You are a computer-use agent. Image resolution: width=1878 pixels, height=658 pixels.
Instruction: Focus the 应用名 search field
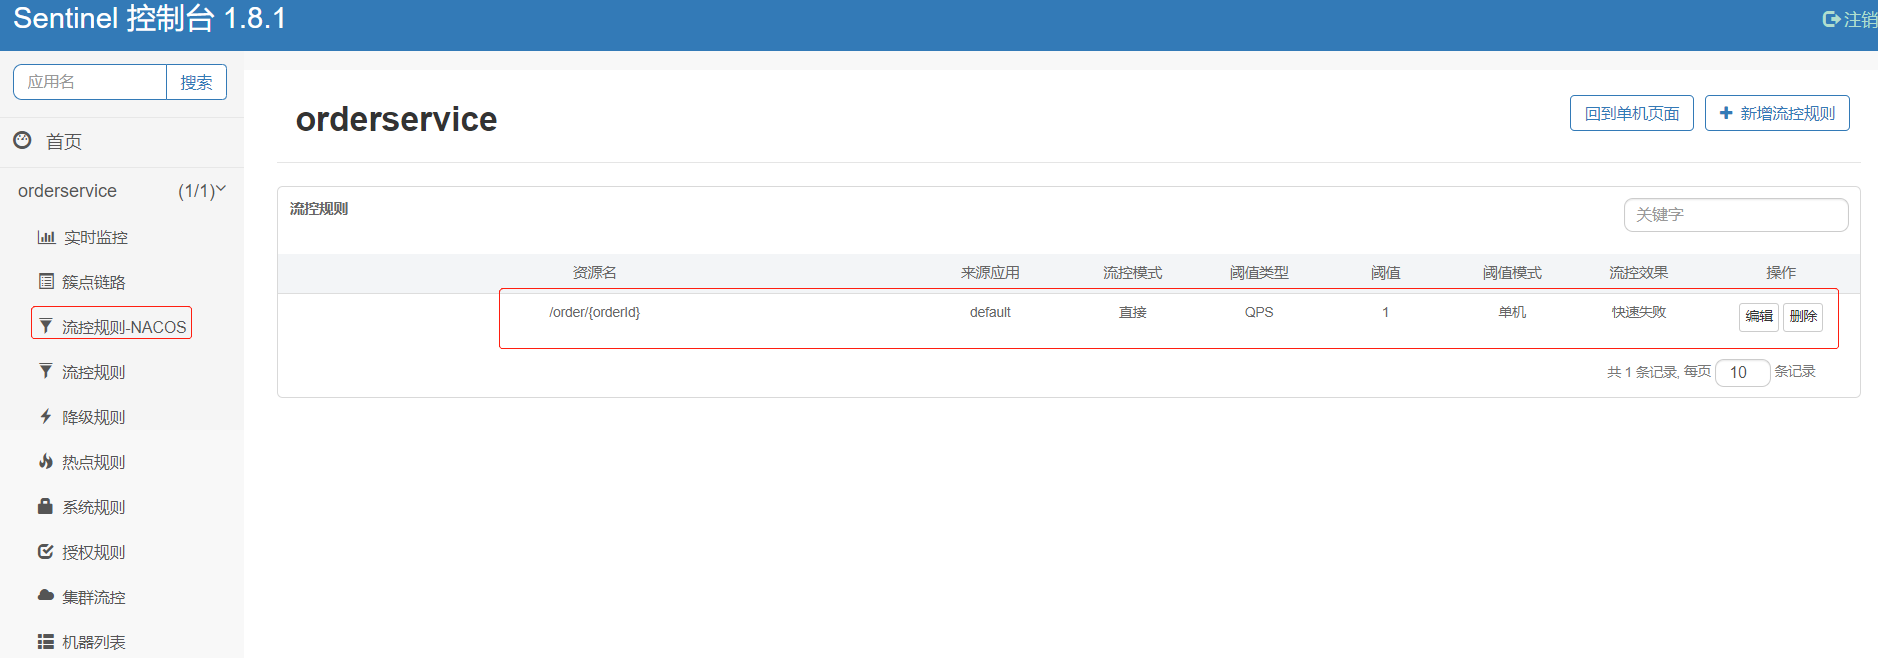(x=90, y=82)
